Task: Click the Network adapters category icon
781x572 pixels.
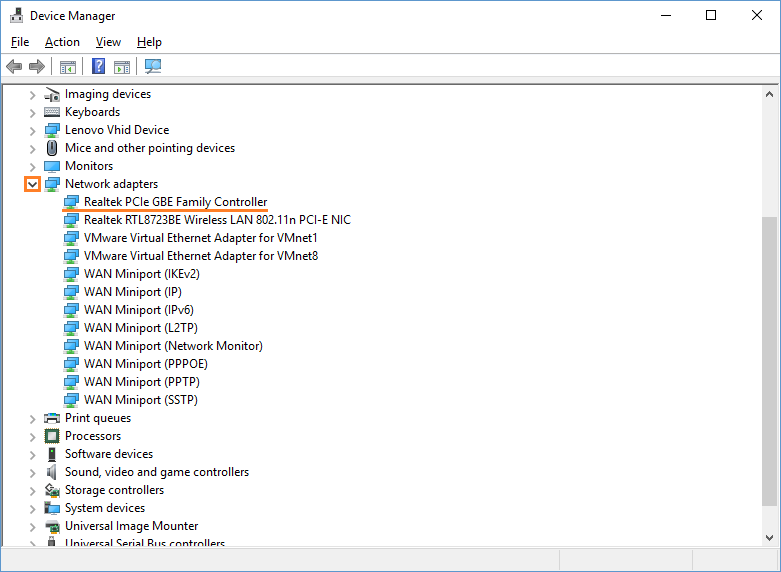Action: (x=52, y=184)
